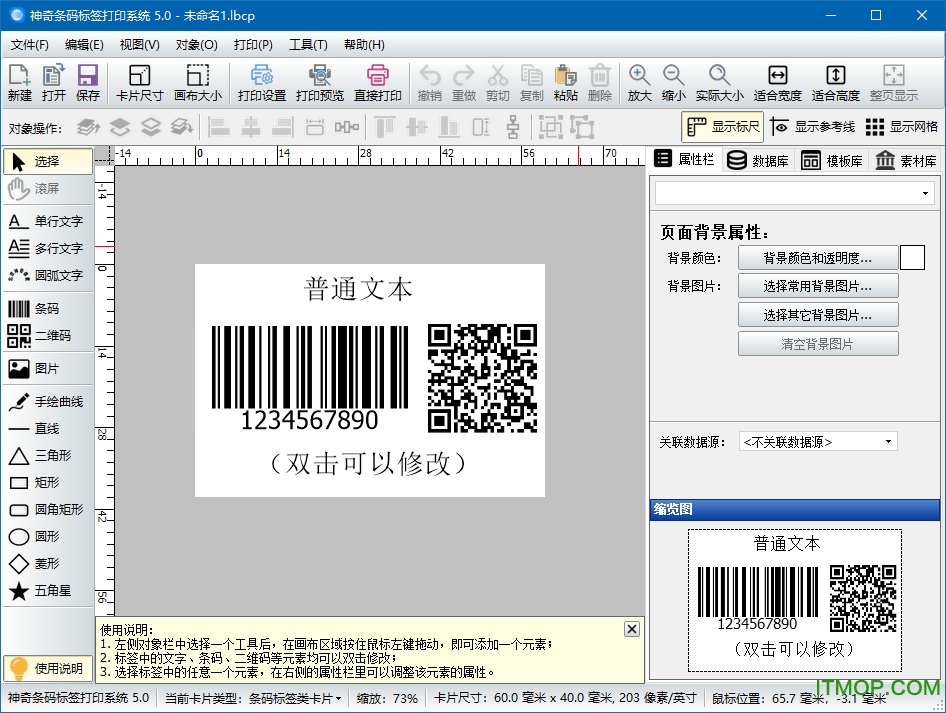946x713 pixels.
Task: Click 背景颜色和透明度 button
Action: tap(817, 258)
